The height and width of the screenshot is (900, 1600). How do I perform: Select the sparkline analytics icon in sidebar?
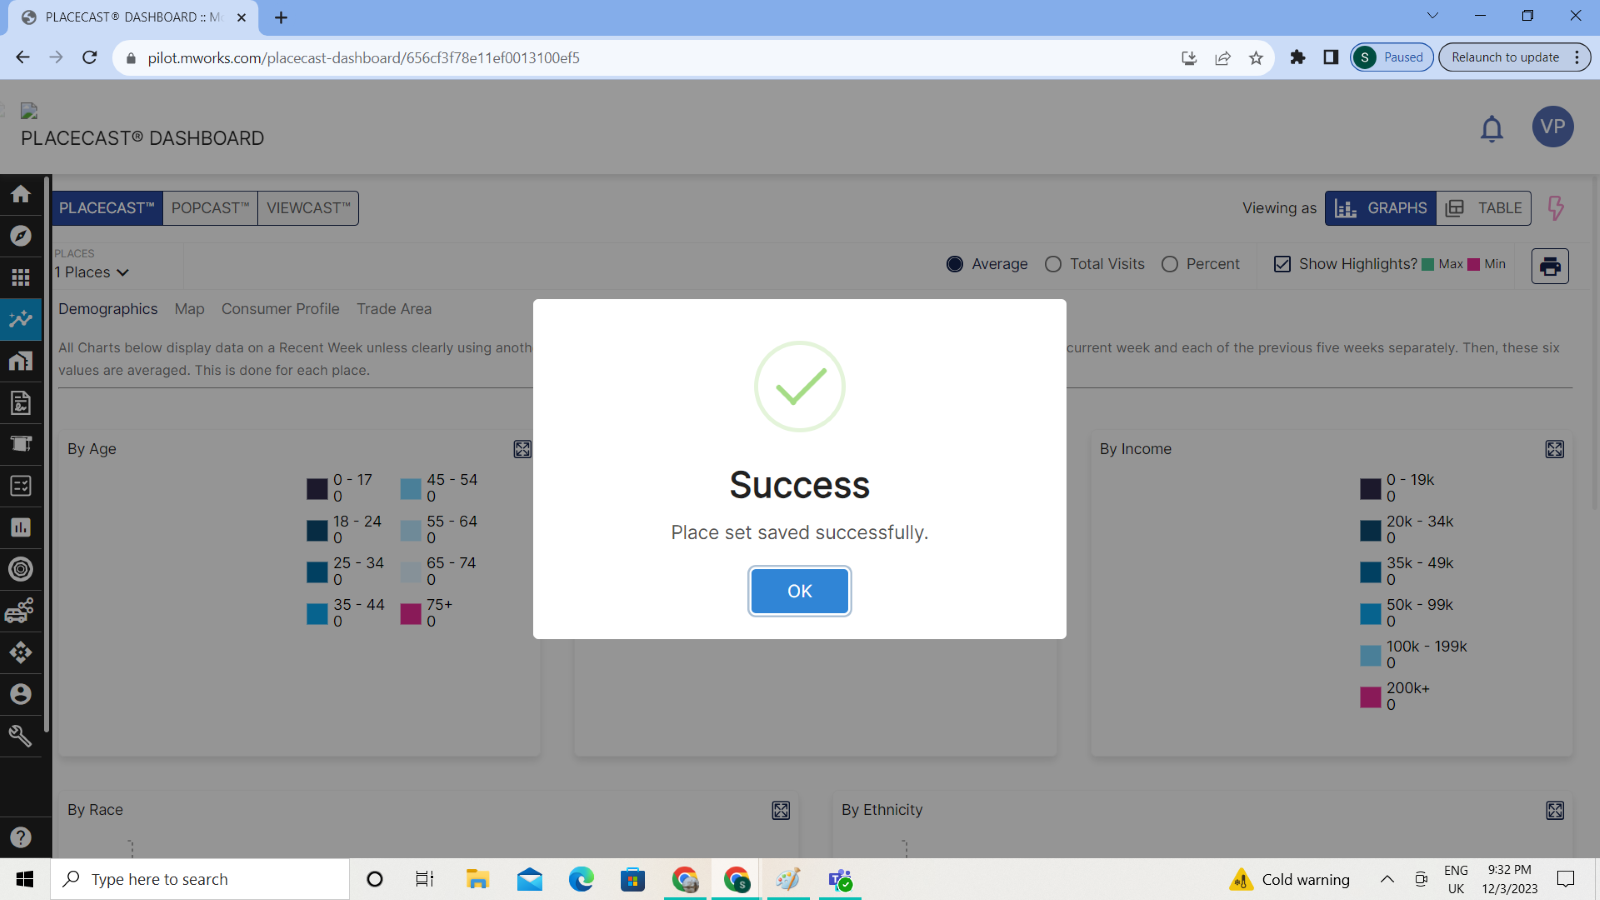coord(21,319)
